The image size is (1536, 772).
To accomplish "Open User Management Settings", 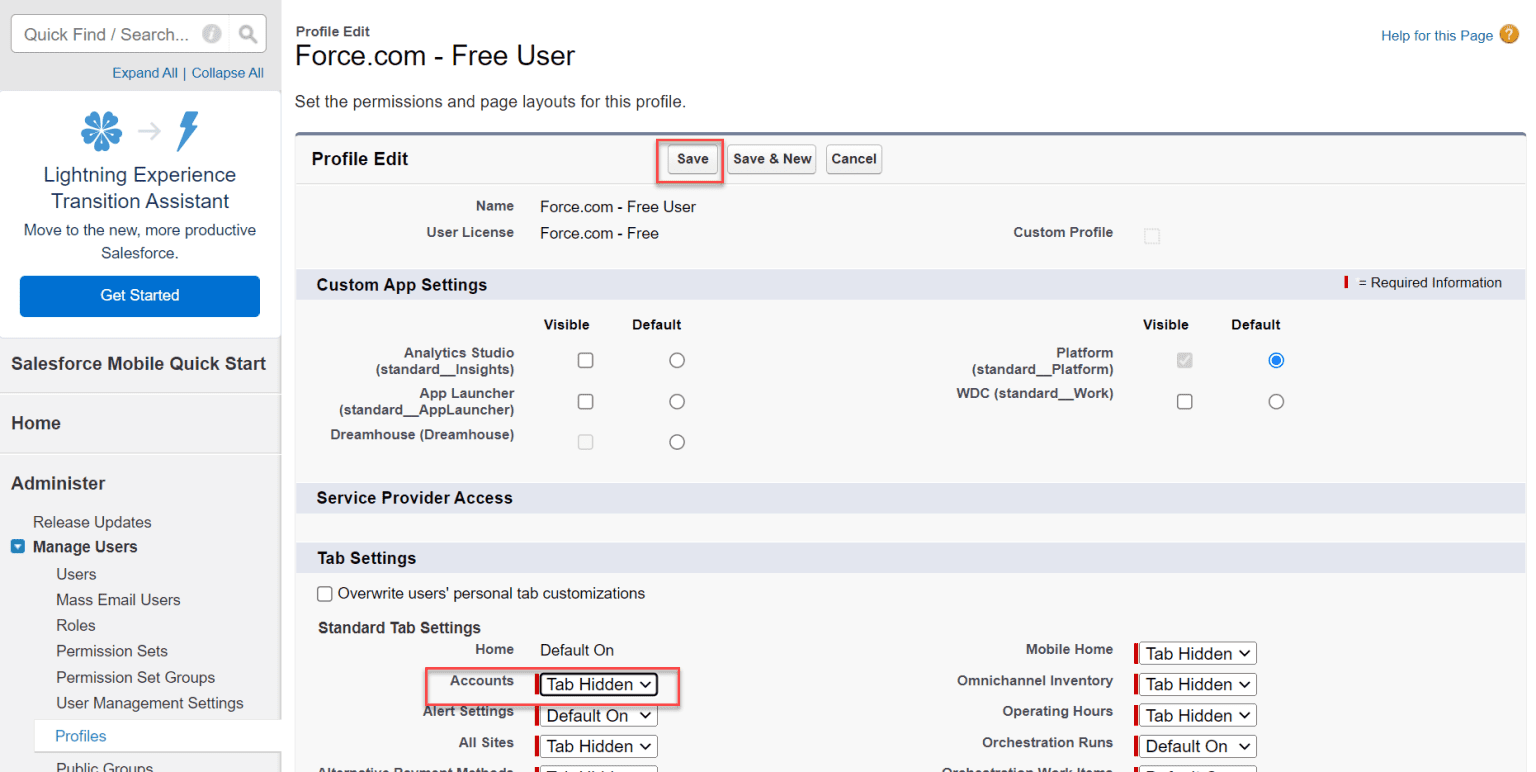I will tap(150, 704).
